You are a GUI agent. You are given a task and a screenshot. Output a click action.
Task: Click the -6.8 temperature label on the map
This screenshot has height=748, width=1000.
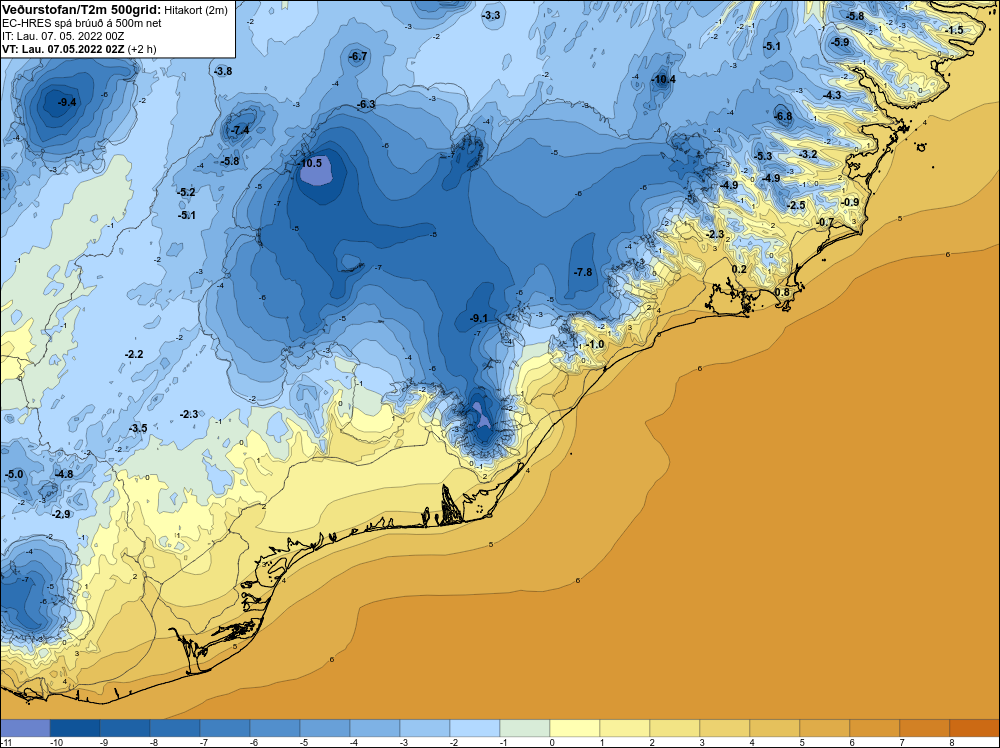click(x=783, y=116)
